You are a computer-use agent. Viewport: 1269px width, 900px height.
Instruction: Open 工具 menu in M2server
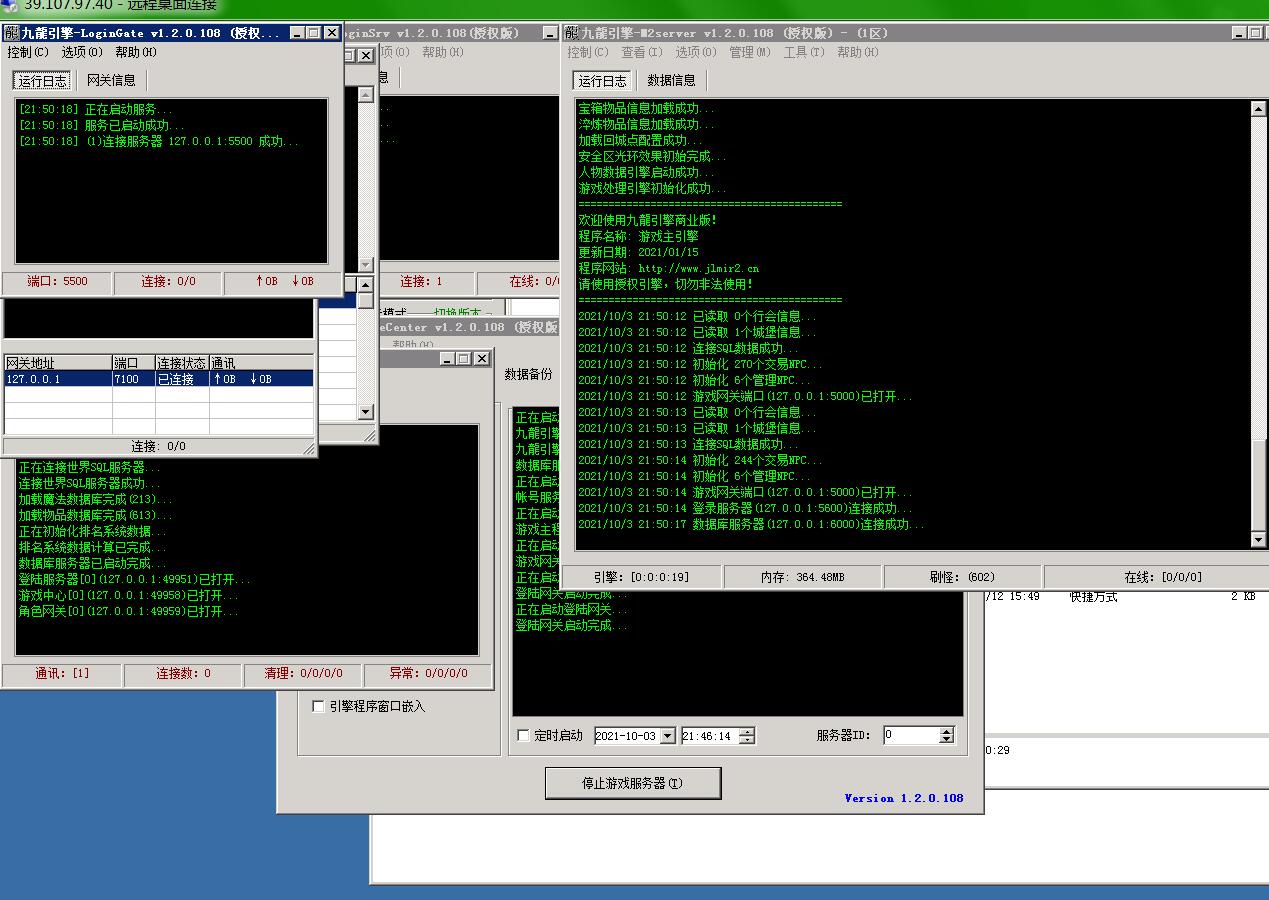(x=803, y=52)
